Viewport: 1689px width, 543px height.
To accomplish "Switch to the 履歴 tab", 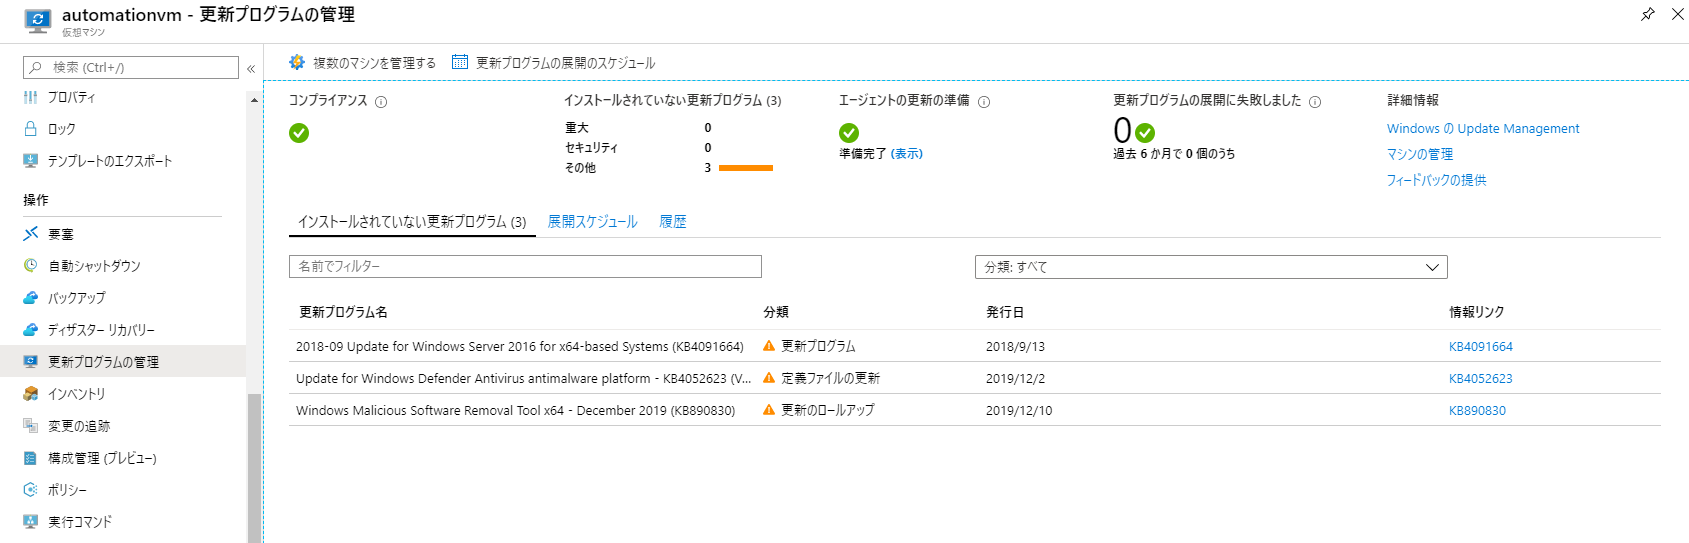I will point(673,222).
